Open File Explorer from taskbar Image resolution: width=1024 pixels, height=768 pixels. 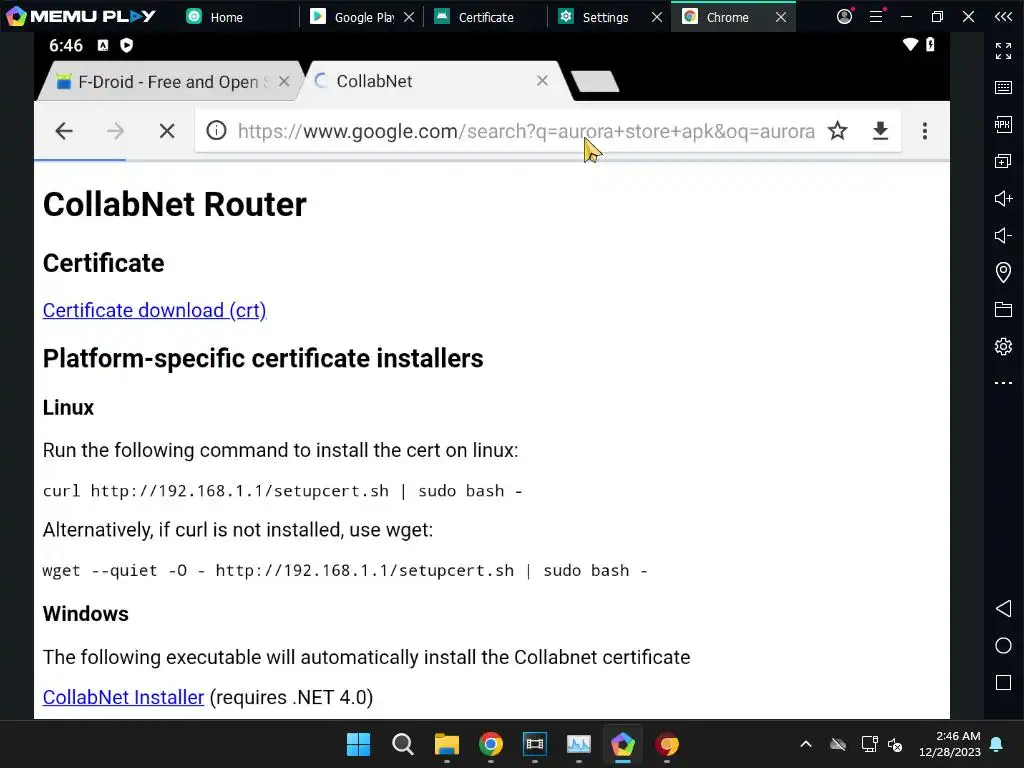click(x=447, y=744)
